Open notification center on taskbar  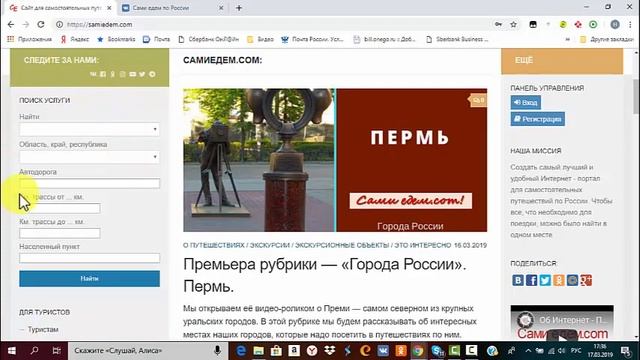coord(626,351)
